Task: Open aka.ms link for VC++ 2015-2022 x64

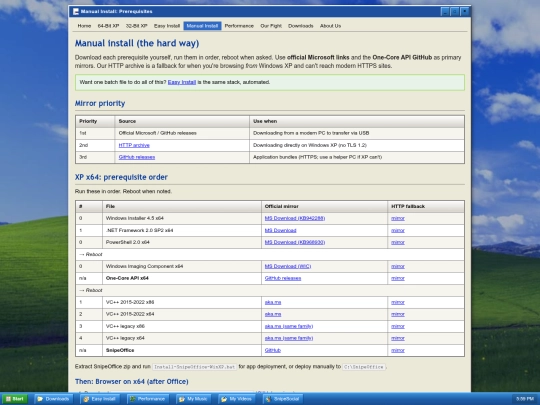Action: (x=273, y=314)
